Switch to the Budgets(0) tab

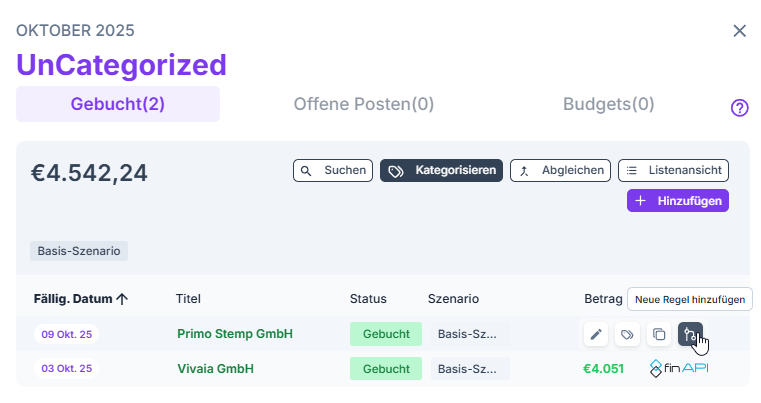608,104
